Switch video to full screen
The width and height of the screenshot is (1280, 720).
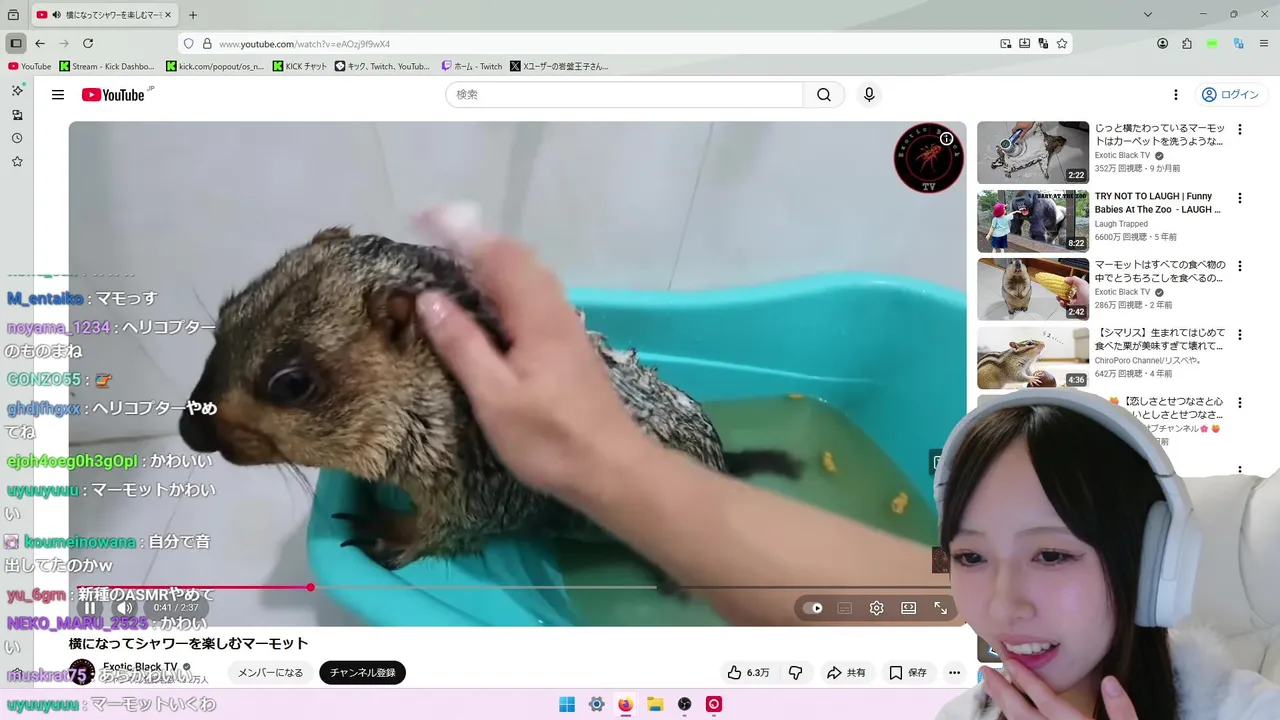pyautogui.click(x=941, y=608)
